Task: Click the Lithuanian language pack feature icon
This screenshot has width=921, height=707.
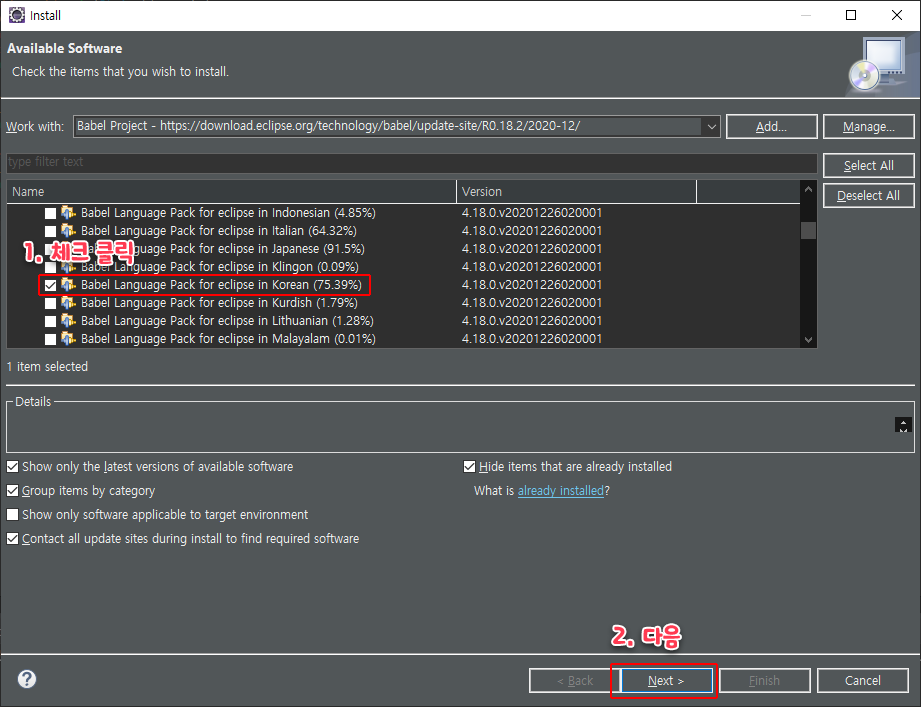Action: pos(69,321)
